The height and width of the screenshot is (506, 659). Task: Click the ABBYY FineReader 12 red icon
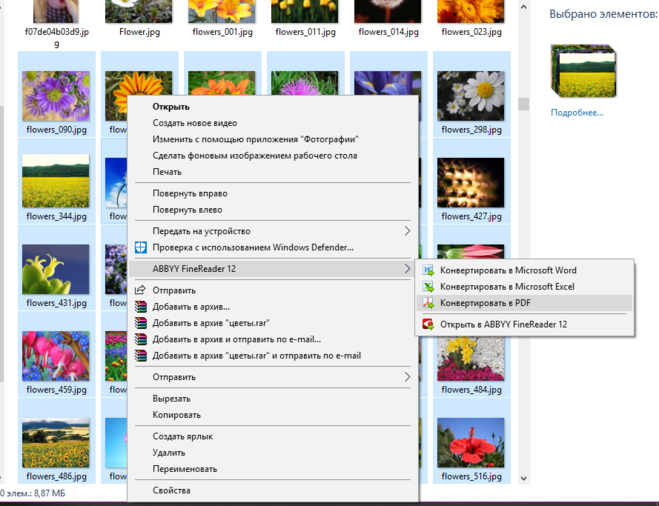tap(428, 324)
